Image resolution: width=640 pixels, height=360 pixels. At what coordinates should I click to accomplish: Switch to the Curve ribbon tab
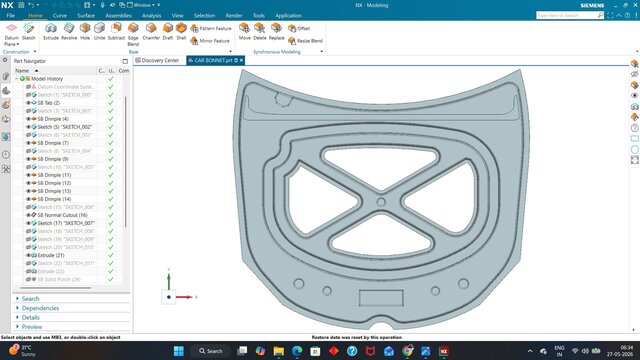click(60, 16)
